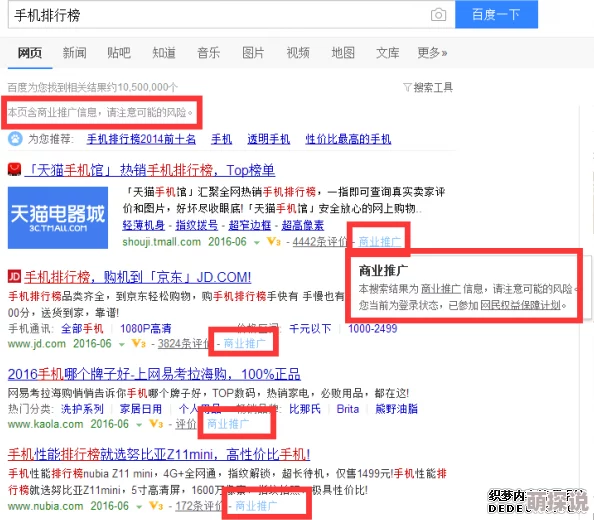The image size is (594, 520).
Task: Click 商业推广 label on the kaola result
Action: coord(228,424)
